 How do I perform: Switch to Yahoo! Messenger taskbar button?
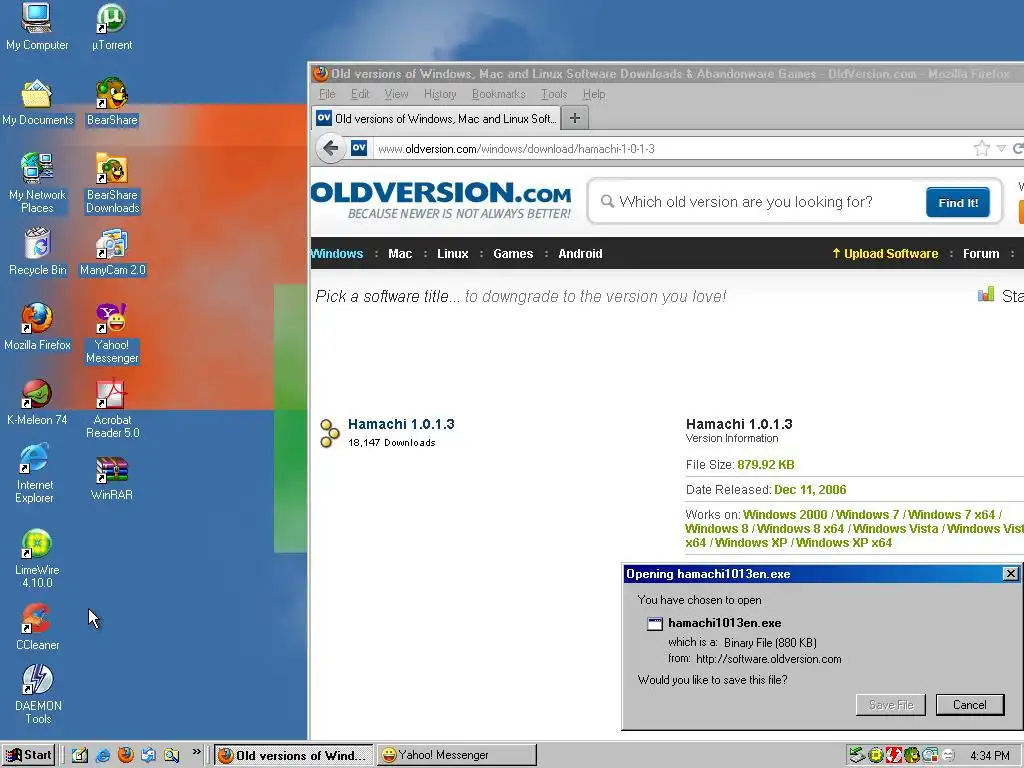[x=457, y=755]
